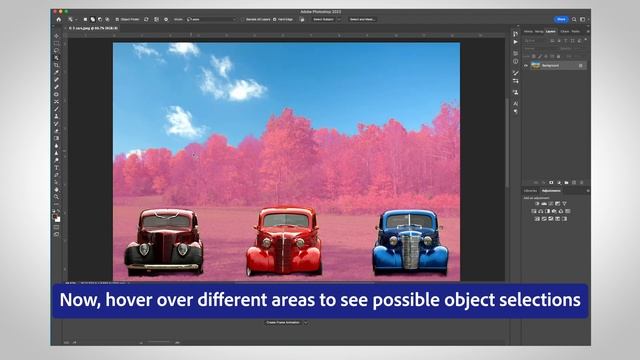Open the Select Subject dropdown arrow

(339, 19)
